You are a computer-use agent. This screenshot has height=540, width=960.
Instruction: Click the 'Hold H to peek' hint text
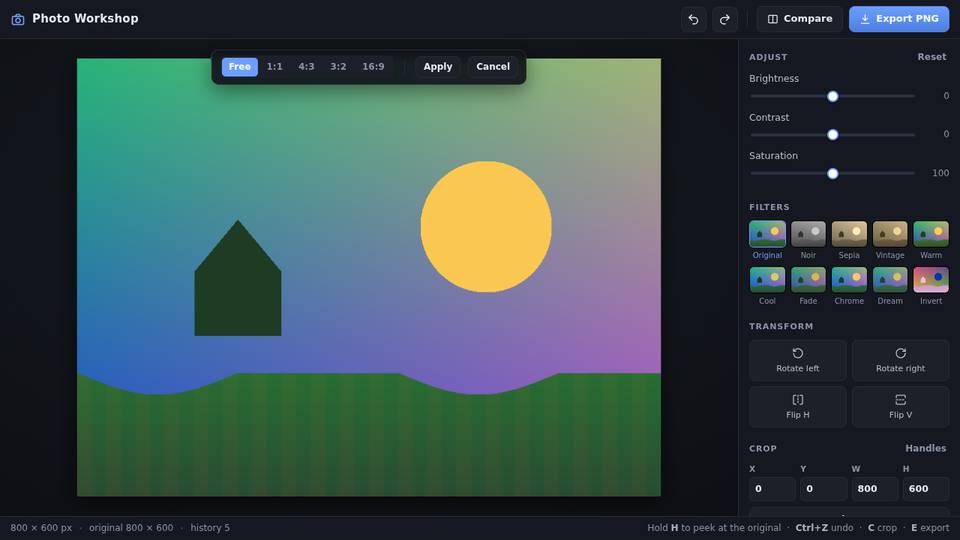pyautogui.click(x=714, y=528)
